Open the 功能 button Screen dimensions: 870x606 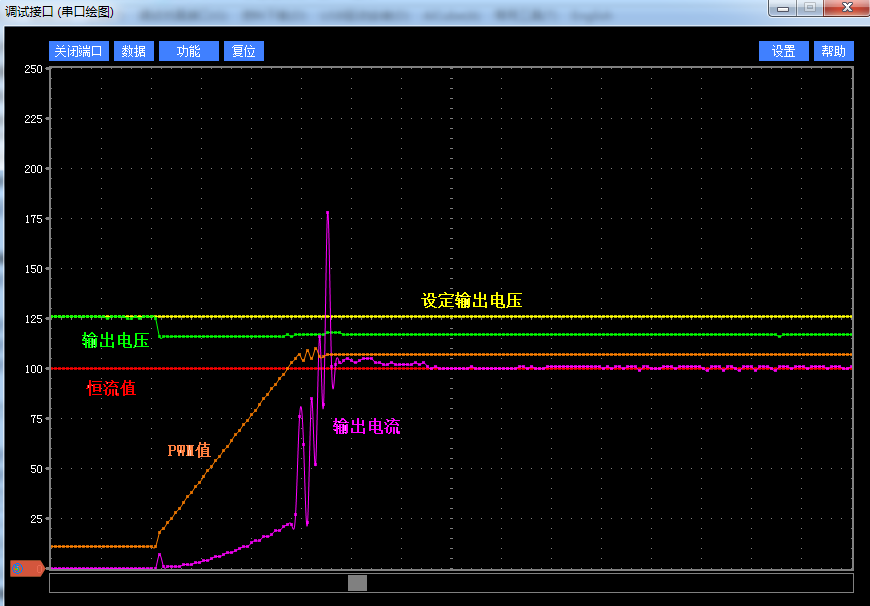[189, 51]
